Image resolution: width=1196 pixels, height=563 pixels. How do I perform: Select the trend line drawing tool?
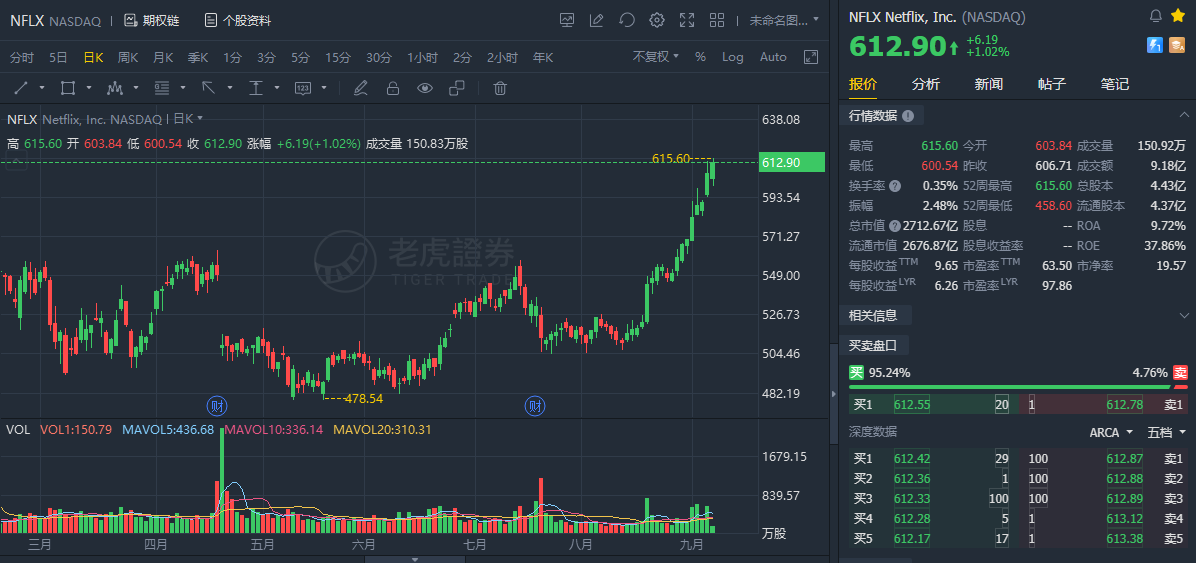click(21, 88)
